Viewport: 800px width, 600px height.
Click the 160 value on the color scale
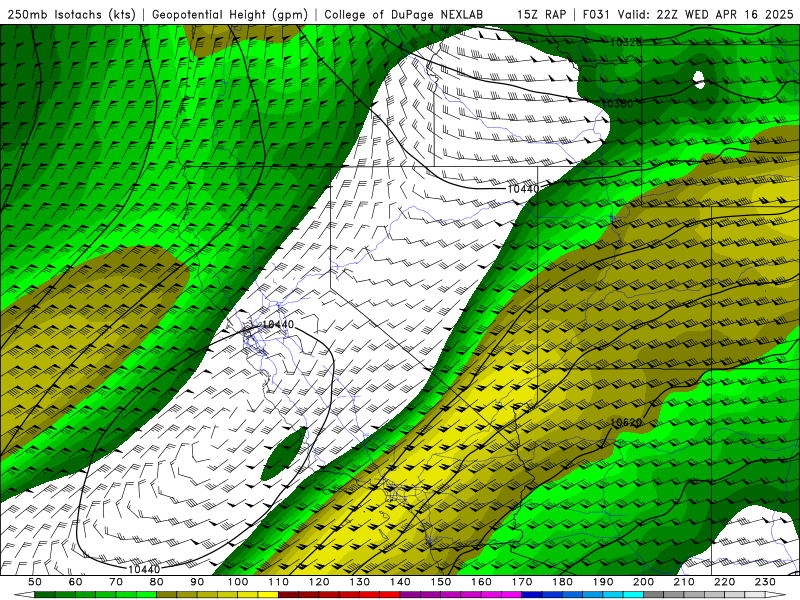[481, 582]
